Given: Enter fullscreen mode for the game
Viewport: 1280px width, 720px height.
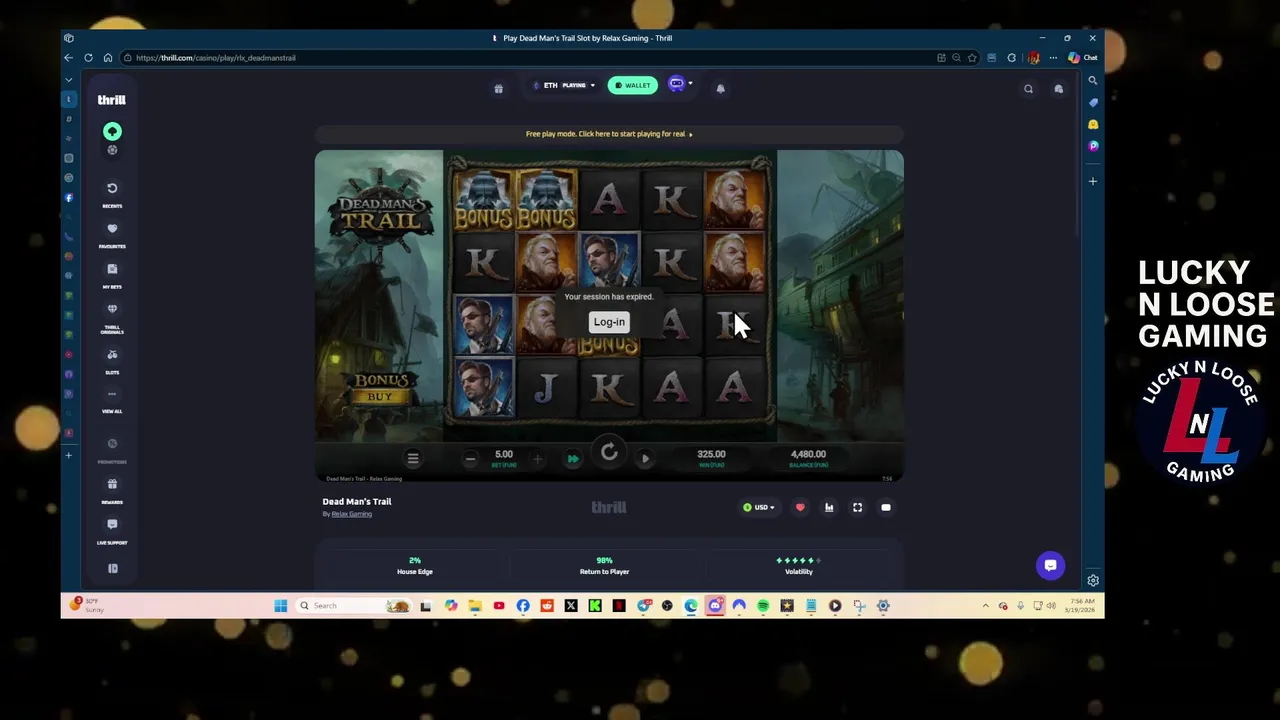Looking at the screenshot, I should [857, 507].
